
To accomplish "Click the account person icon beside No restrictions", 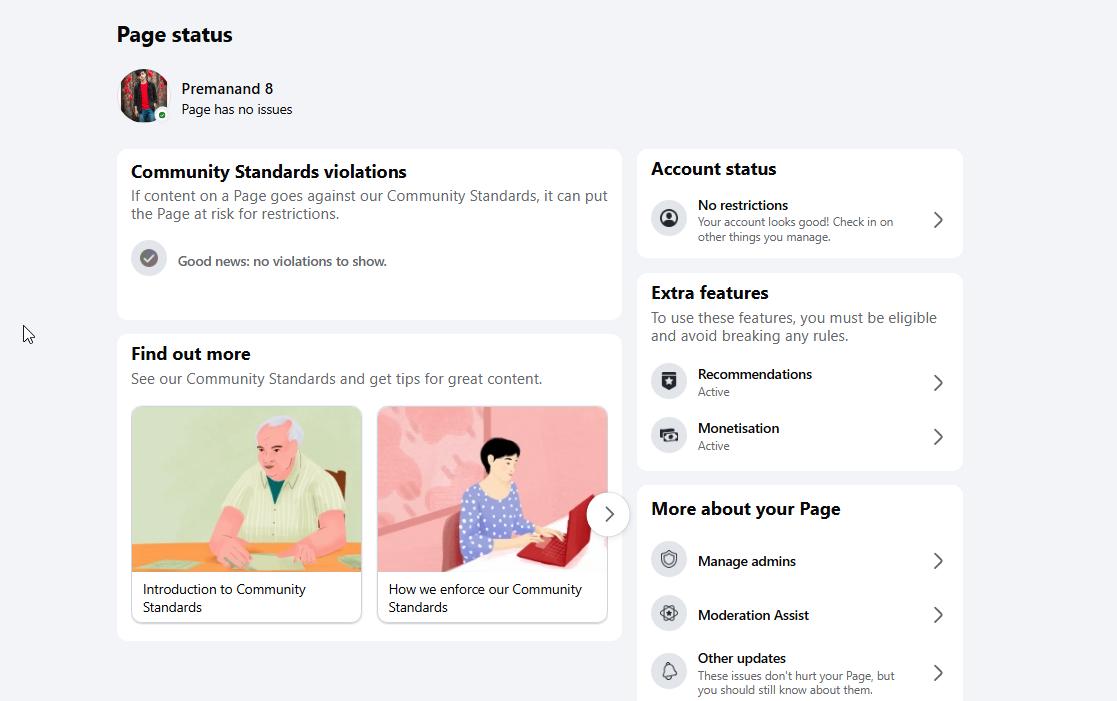I will click(x=669, y=218).
